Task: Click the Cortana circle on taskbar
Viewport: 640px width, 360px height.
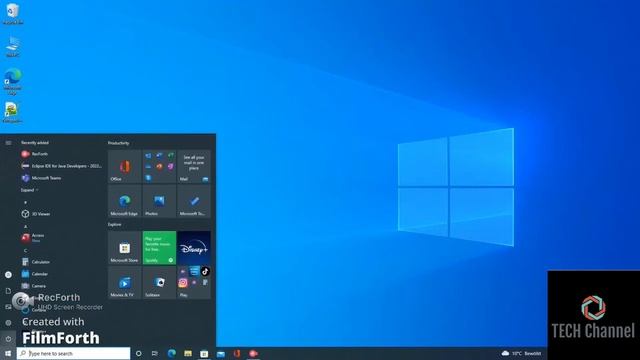Action: (138, 353)
